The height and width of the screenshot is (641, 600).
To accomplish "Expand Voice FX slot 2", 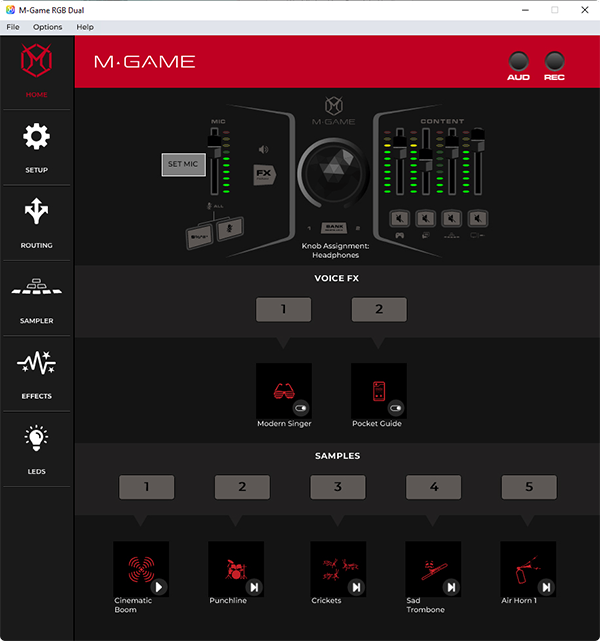I will pyautogui.click(x=379, y=310).
